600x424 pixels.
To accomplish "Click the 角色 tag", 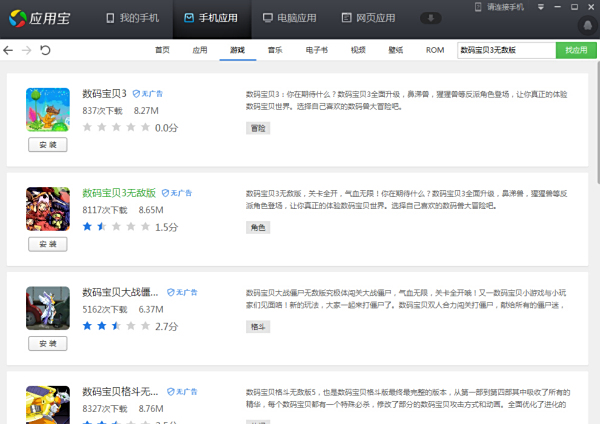I will tap(258, 228).
